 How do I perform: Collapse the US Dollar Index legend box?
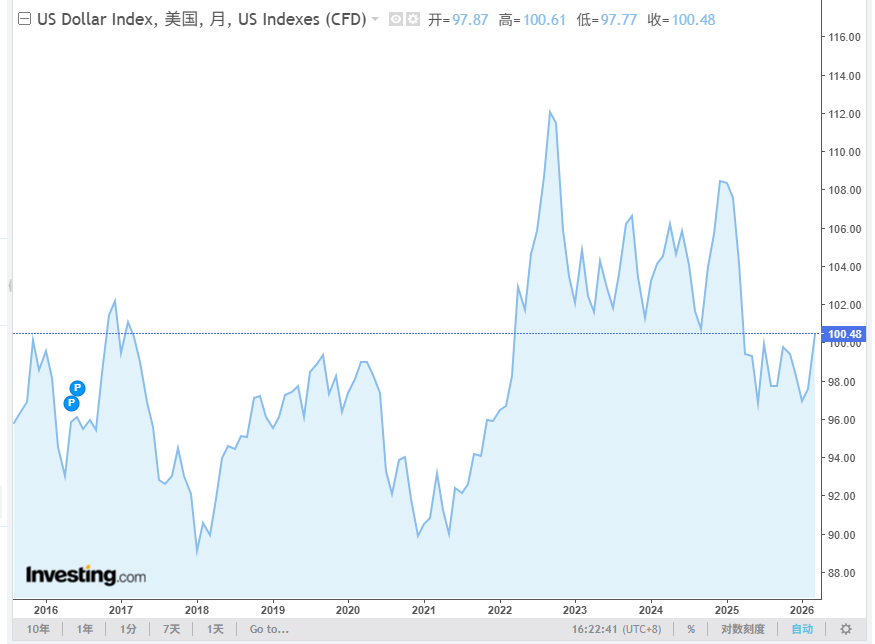pos(25,19)
